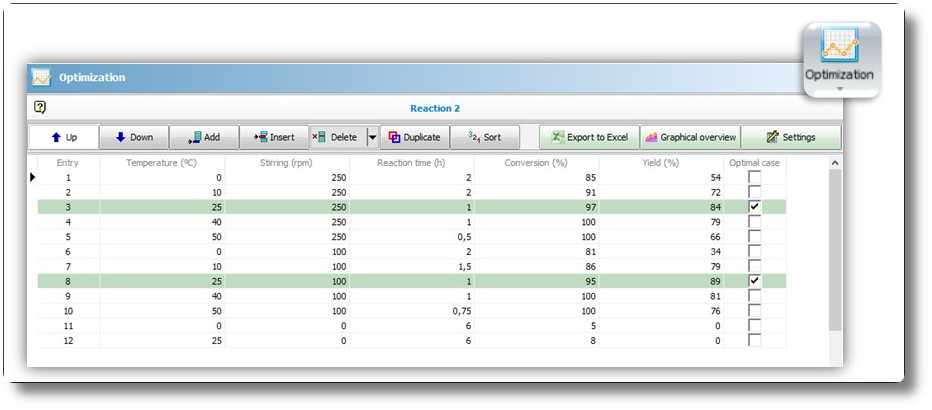Screen dimensions: 932x410
Task: Check Optimal case for entry 9
Action: (x=754, y=295)
